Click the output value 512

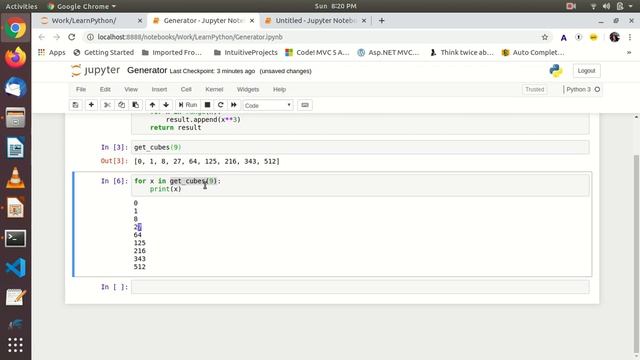tap(139, 267)
